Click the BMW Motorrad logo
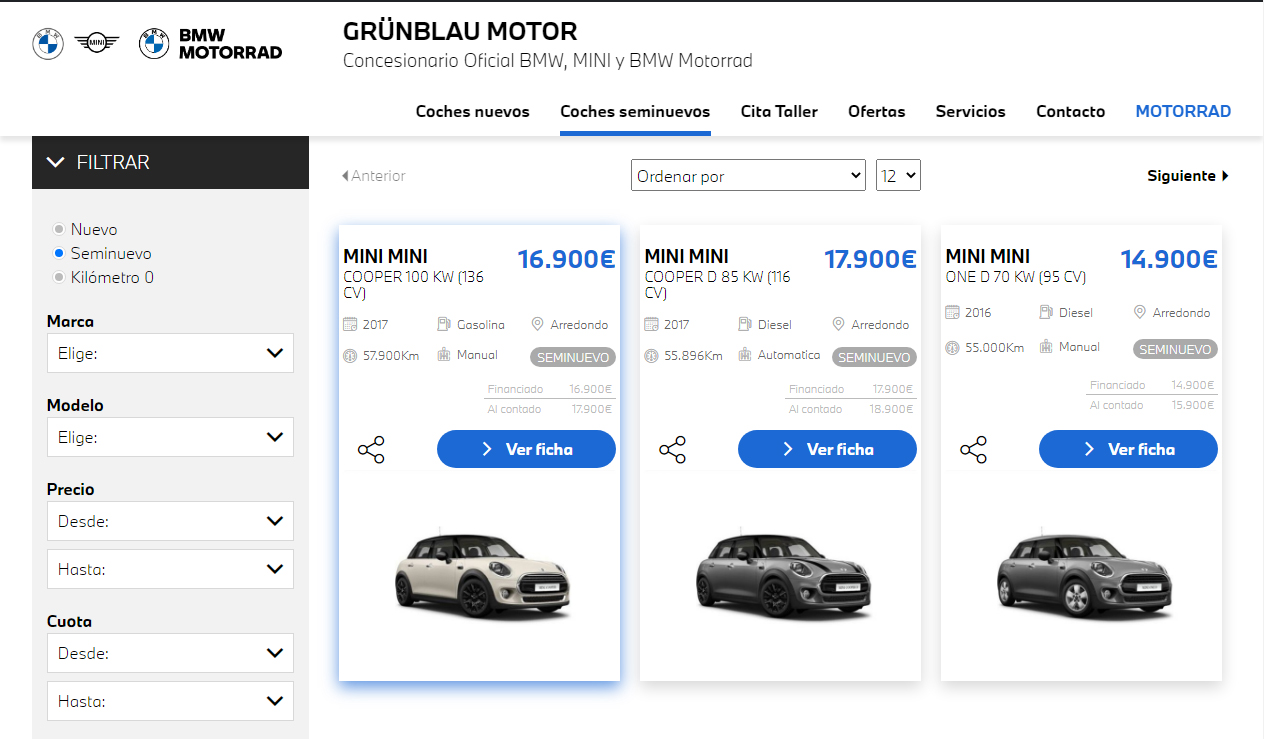 click(x=211, y=43)
